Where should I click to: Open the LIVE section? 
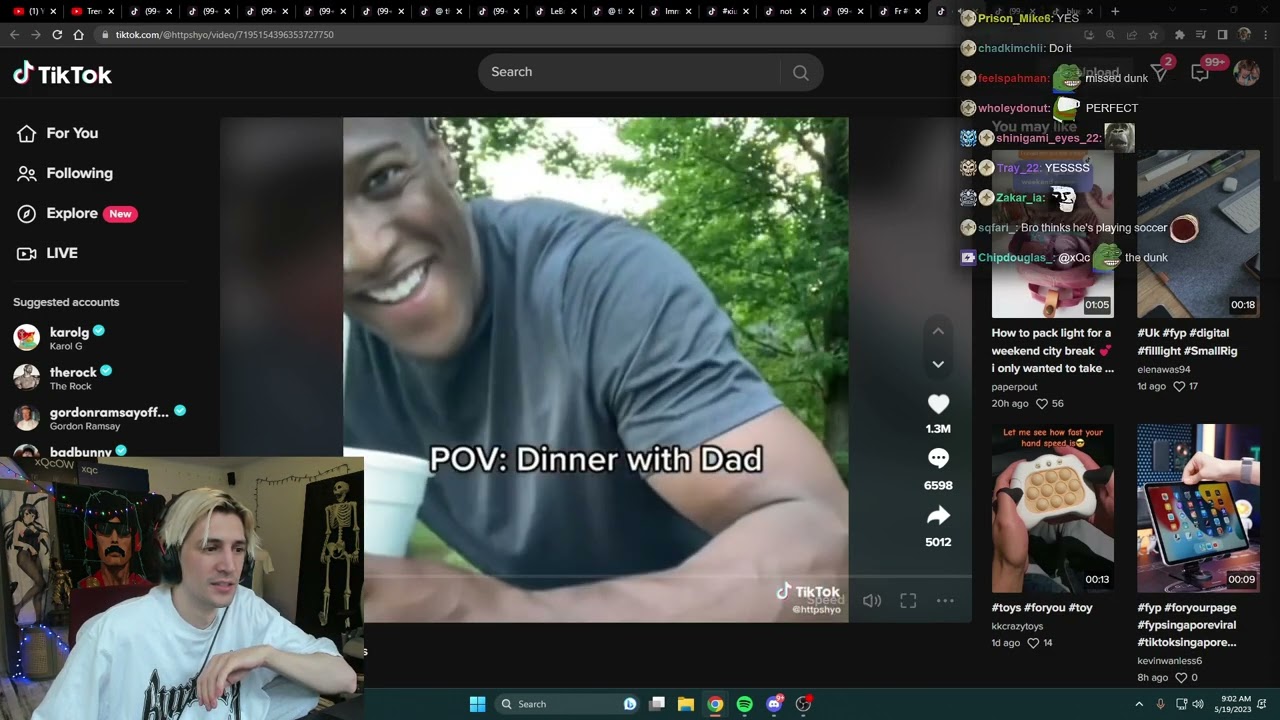[x=47, y=253]
